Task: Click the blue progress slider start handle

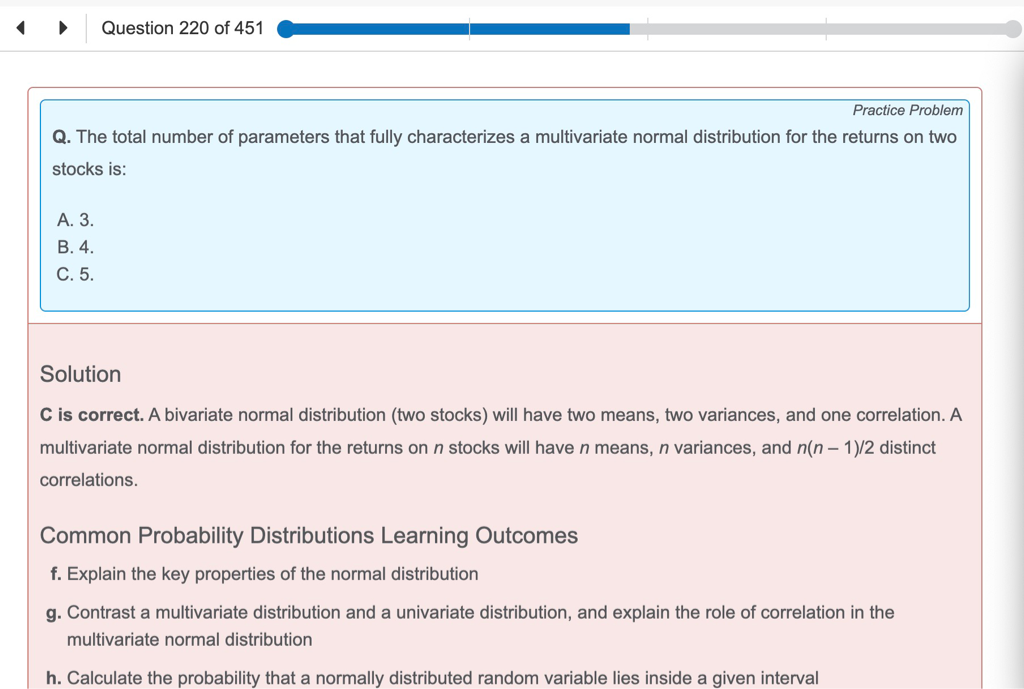Action: (x=286, y=29)
